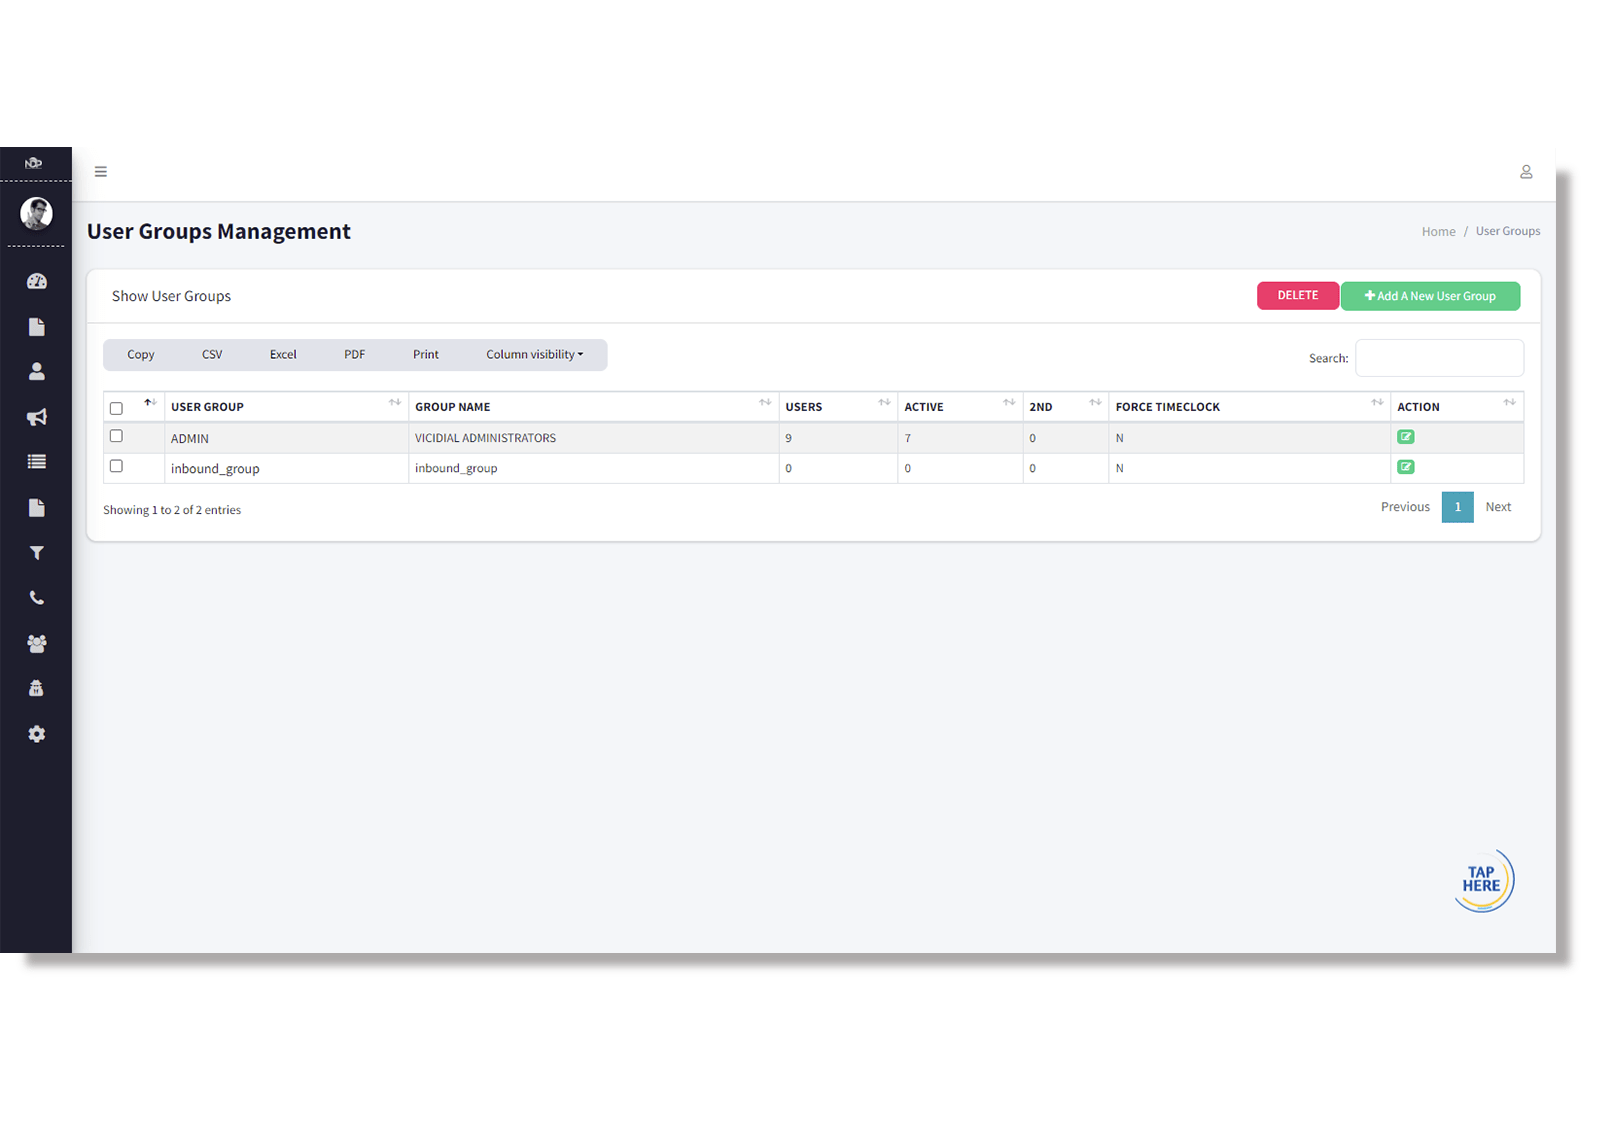Edit the inbound_group row
The height and width of the screenshot is (1123, 1600).
click(1405, 467)
